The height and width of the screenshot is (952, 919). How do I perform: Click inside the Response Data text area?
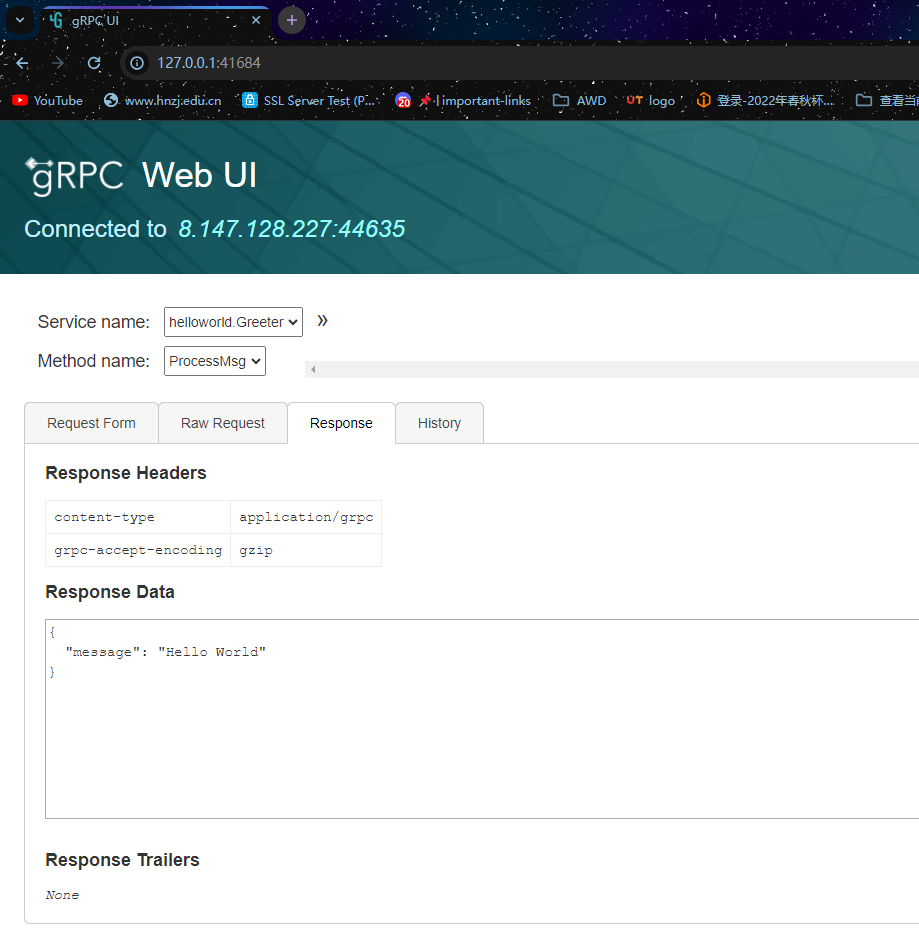click(x=482, y=719)
